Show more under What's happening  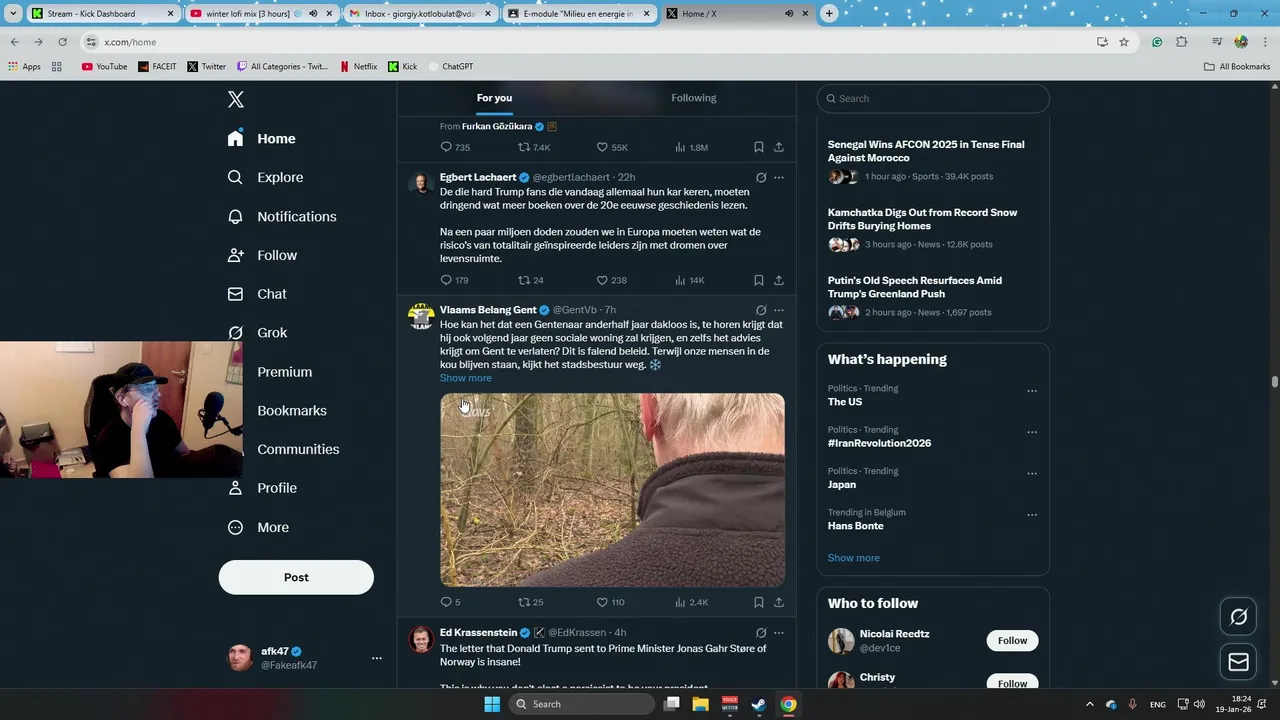853,558
